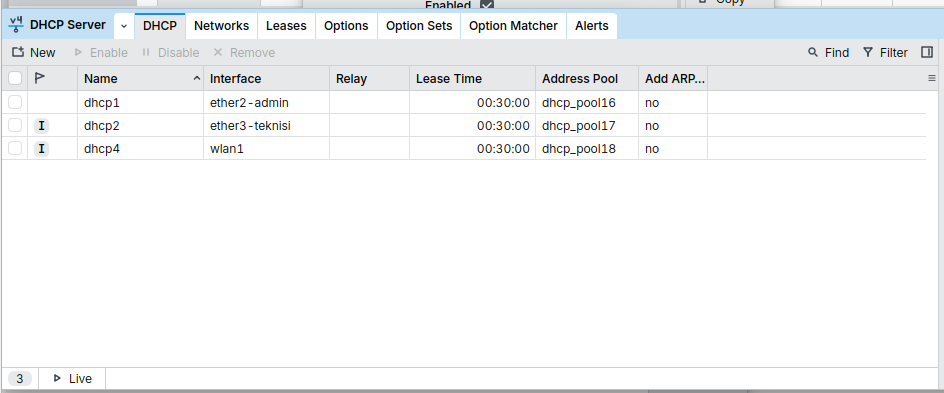The height and width of the screenshot is (393, 944).
Task: Open the column settings menu icon
Action: pyautogui.click(x=932, y=78)
